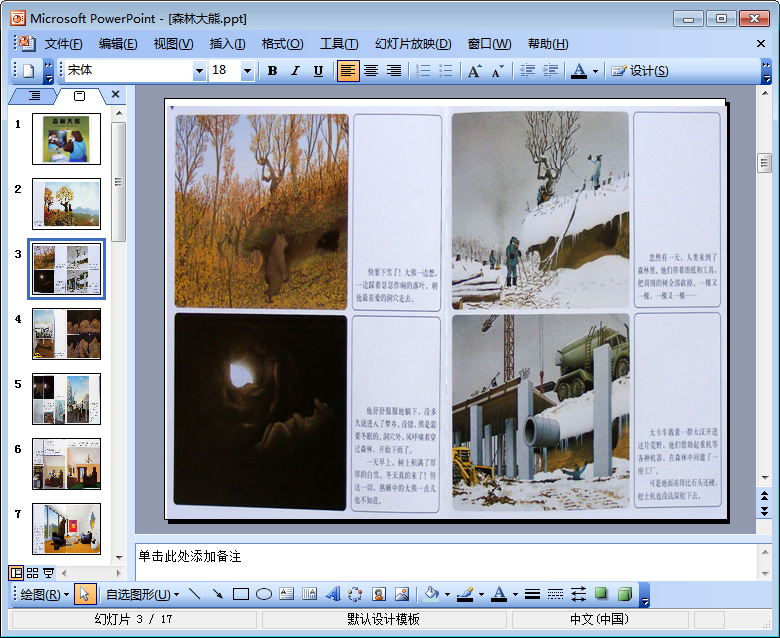Open 工具(T) menu
Viewport: 780px width, 638px height.
click(x=339, y=44)
